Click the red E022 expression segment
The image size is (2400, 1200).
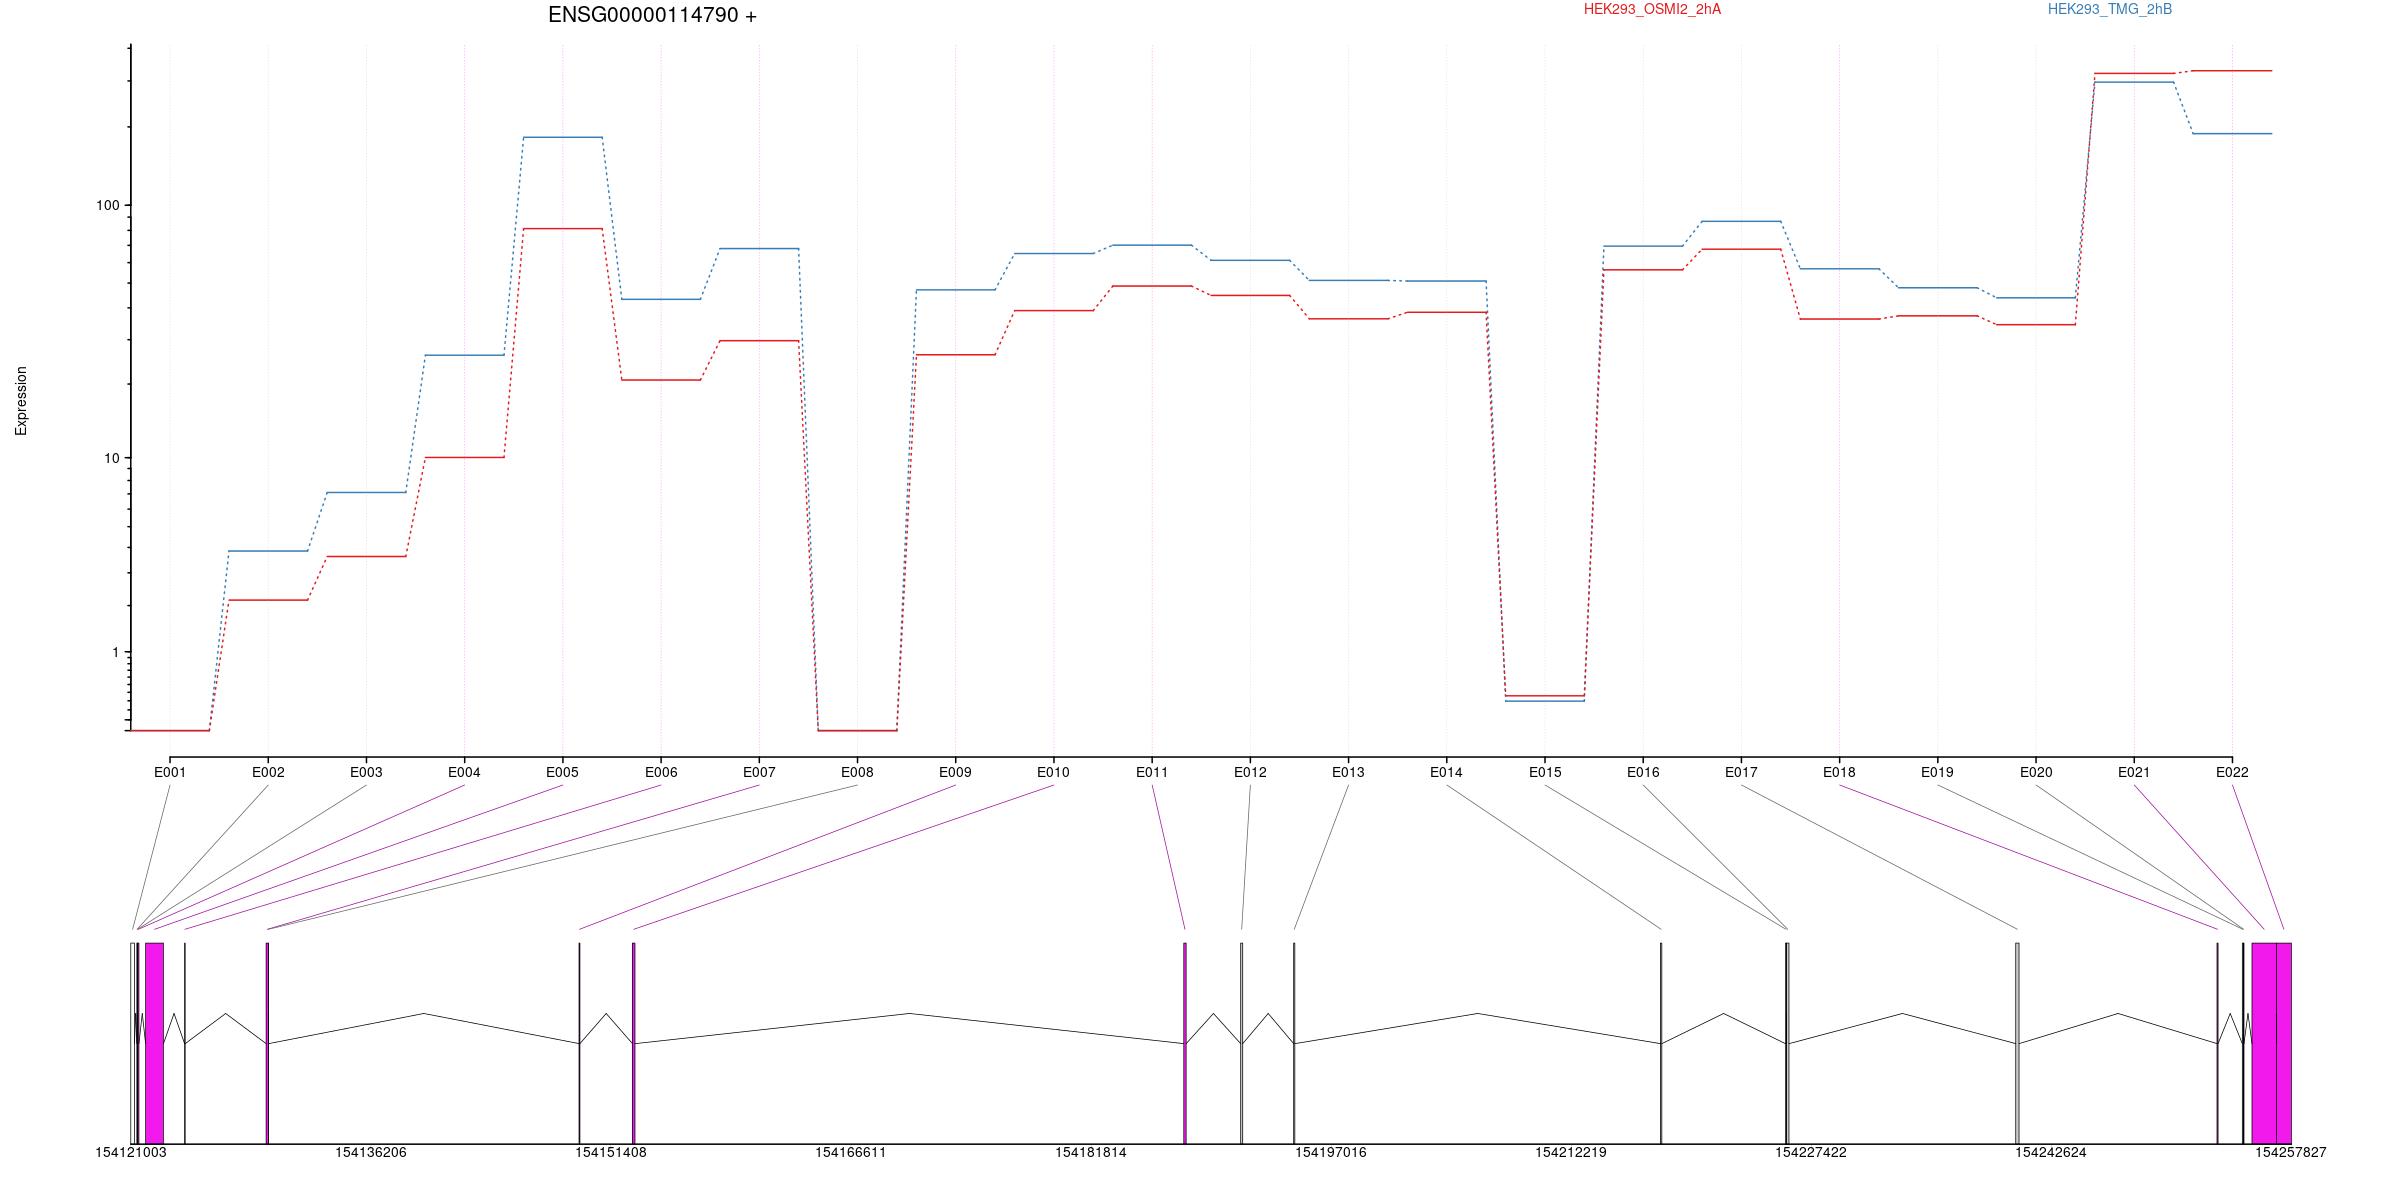(2232, 71)
